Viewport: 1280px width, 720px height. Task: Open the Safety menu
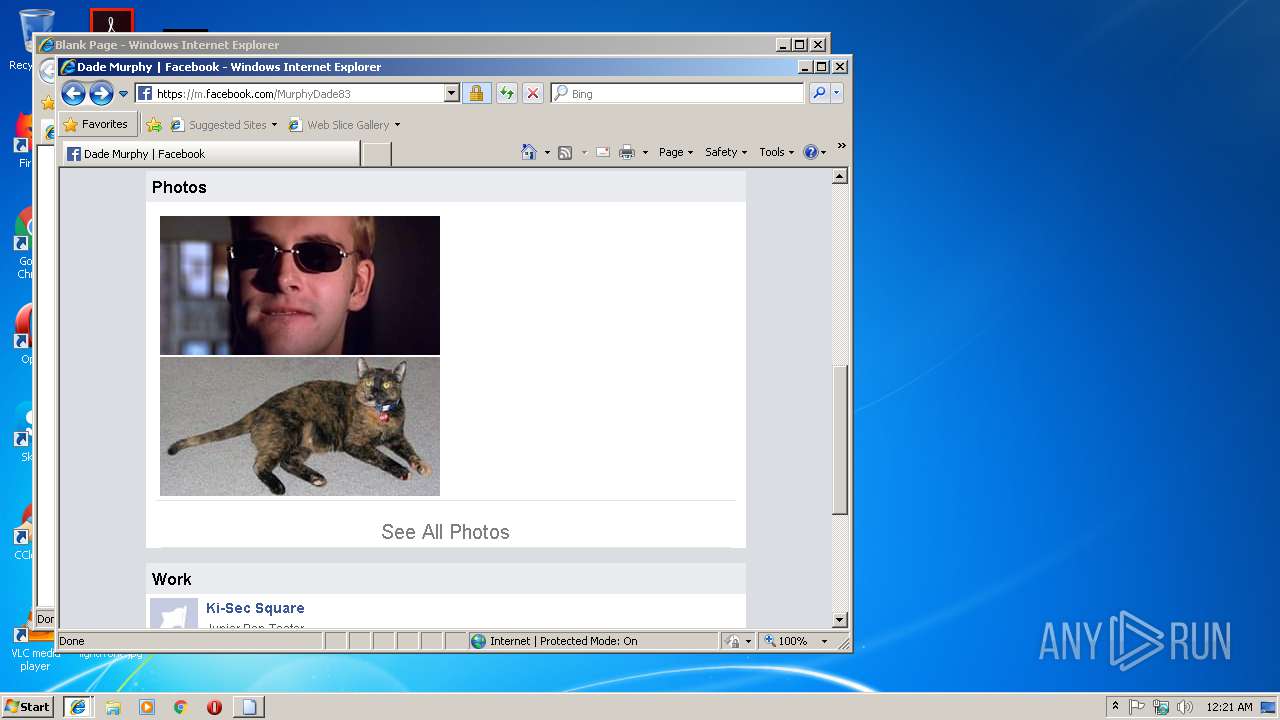tap(726, 152)
